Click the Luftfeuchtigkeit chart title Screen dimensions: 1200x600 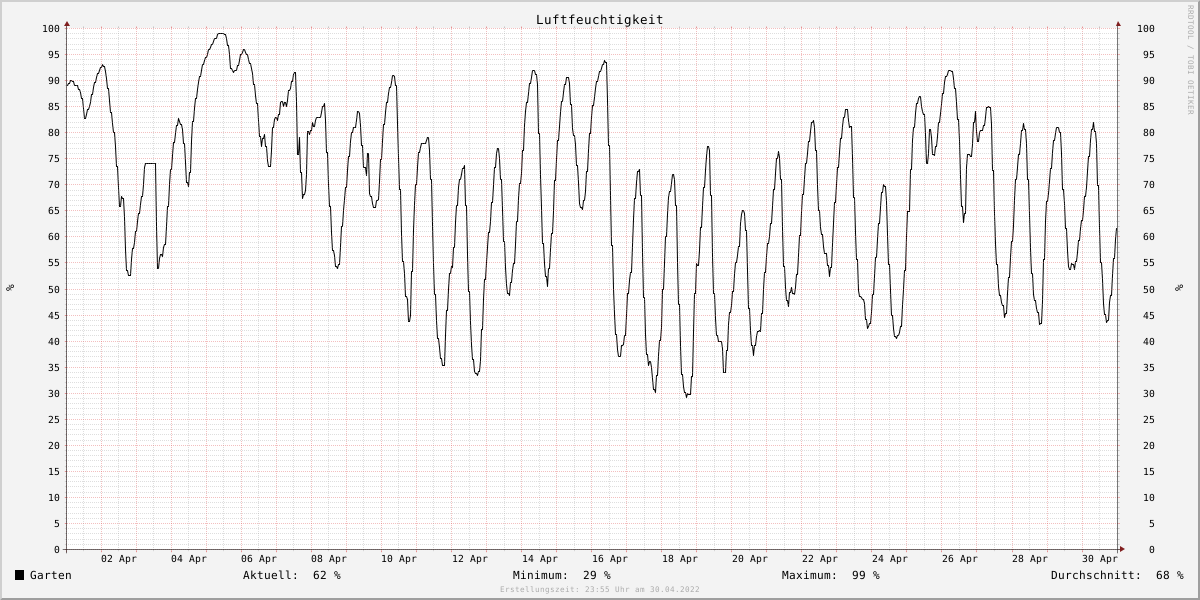[599, 20]
